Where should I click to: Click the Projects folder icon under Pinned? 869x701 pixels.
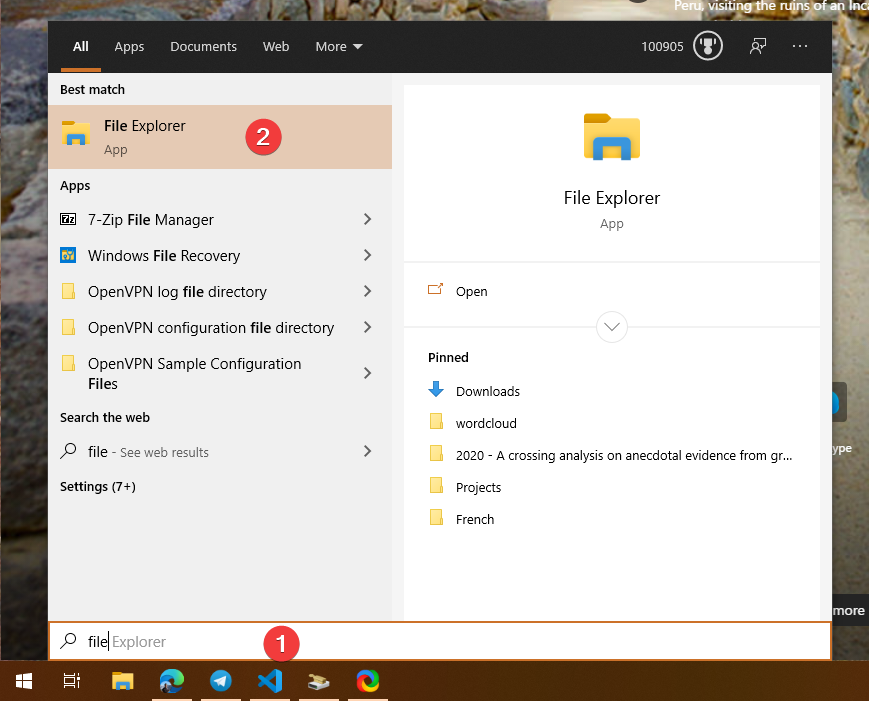[436, 485]
